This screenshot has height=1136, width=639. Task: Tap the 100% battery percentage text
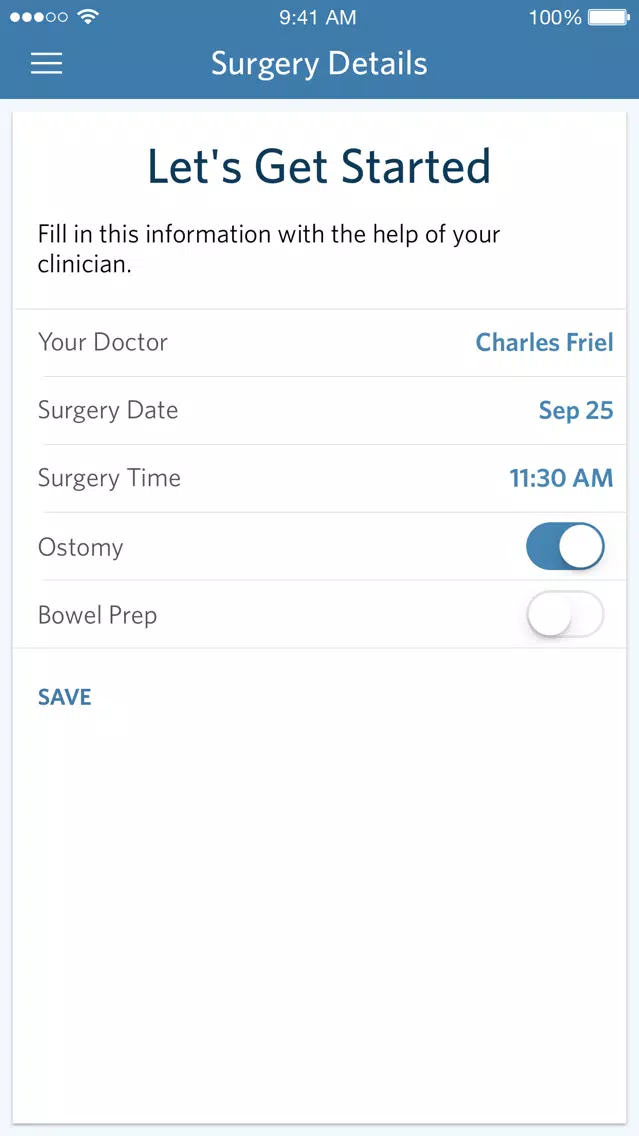[555, 17]
